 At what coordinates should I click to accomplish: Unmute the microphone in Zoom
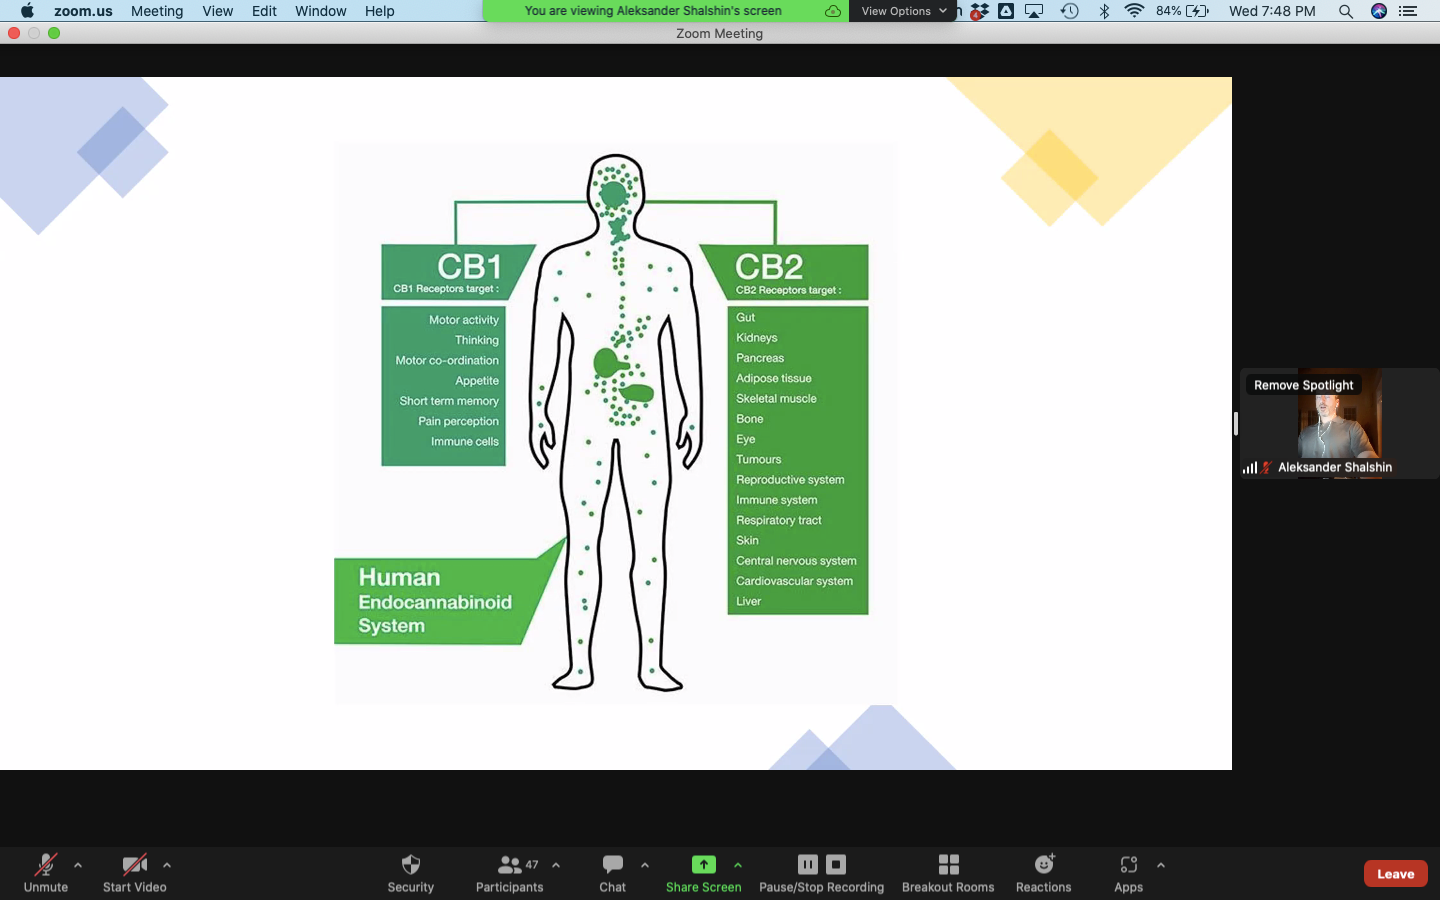[x=46, y=872]
